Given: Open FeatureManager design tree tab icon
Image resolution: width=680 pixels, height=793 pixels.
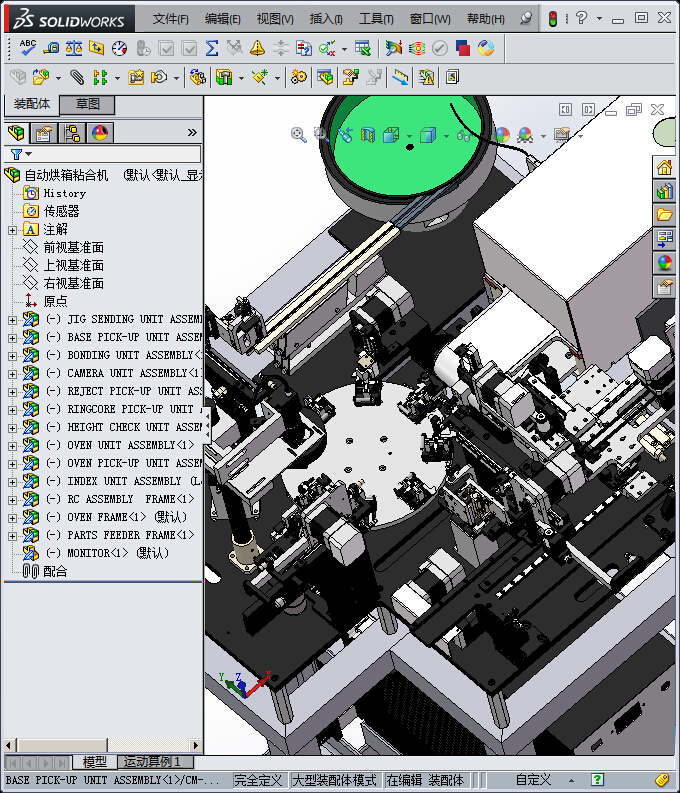Looking at the screenshot, I should point(16,133).
